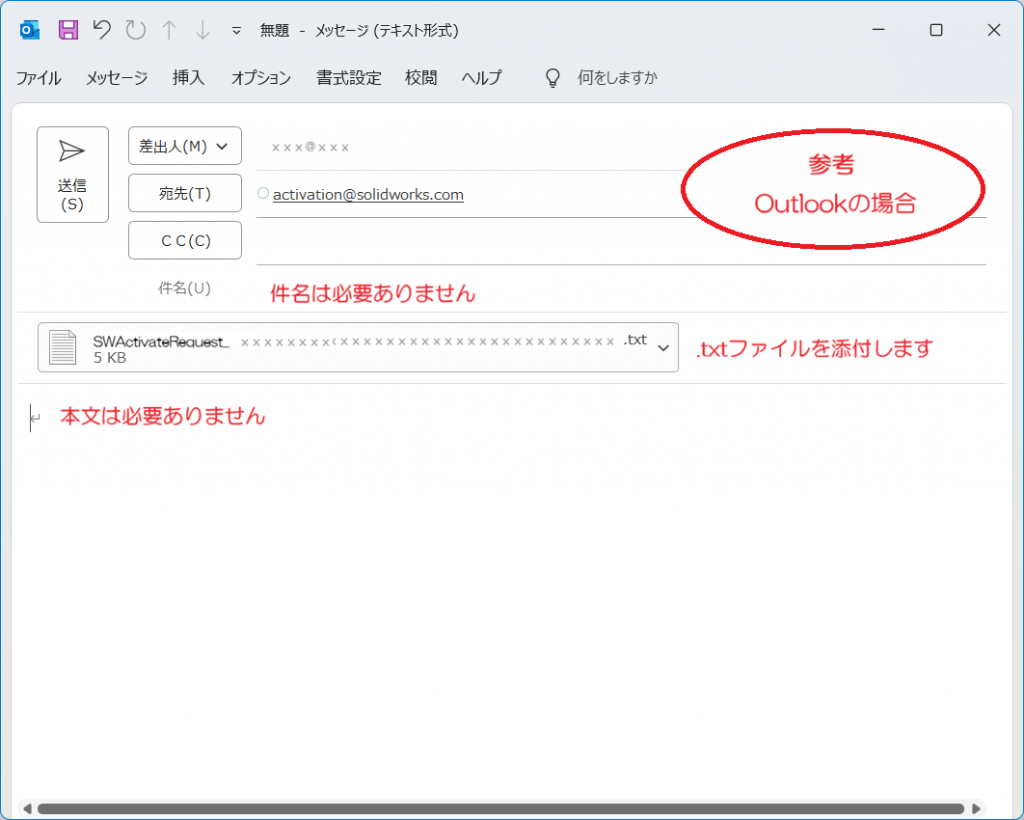Click the purple Save floppy disk icon
The height and width of the screenshot is (820, 1024).
68,30
